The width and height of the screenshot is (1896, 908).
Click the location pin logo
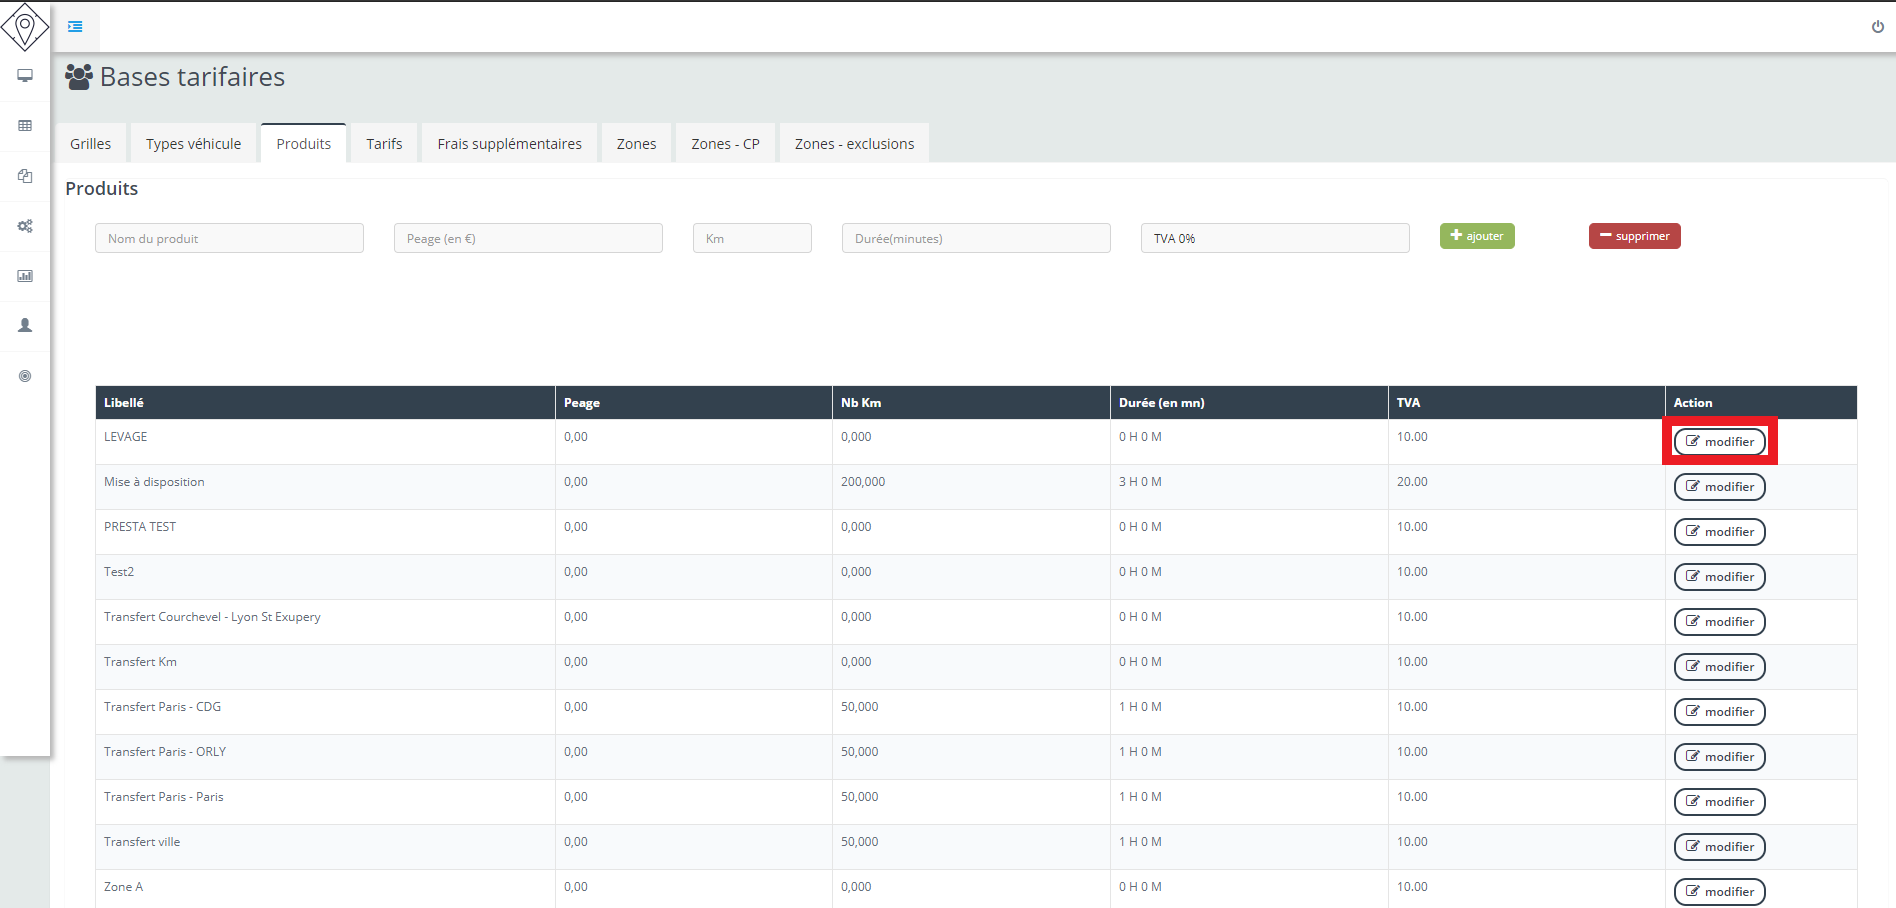[x=25, y=26]
